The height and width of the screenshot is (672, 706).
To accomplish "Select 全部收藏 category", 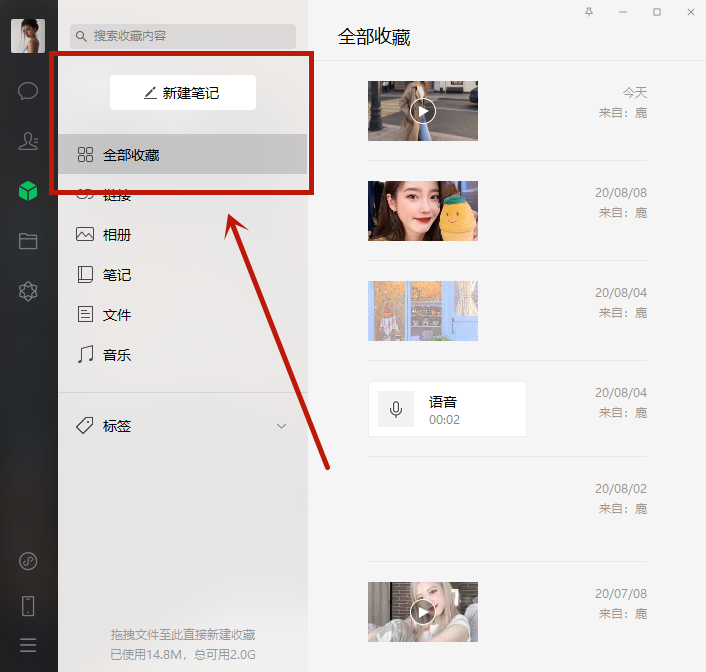I will click(183, 154).
